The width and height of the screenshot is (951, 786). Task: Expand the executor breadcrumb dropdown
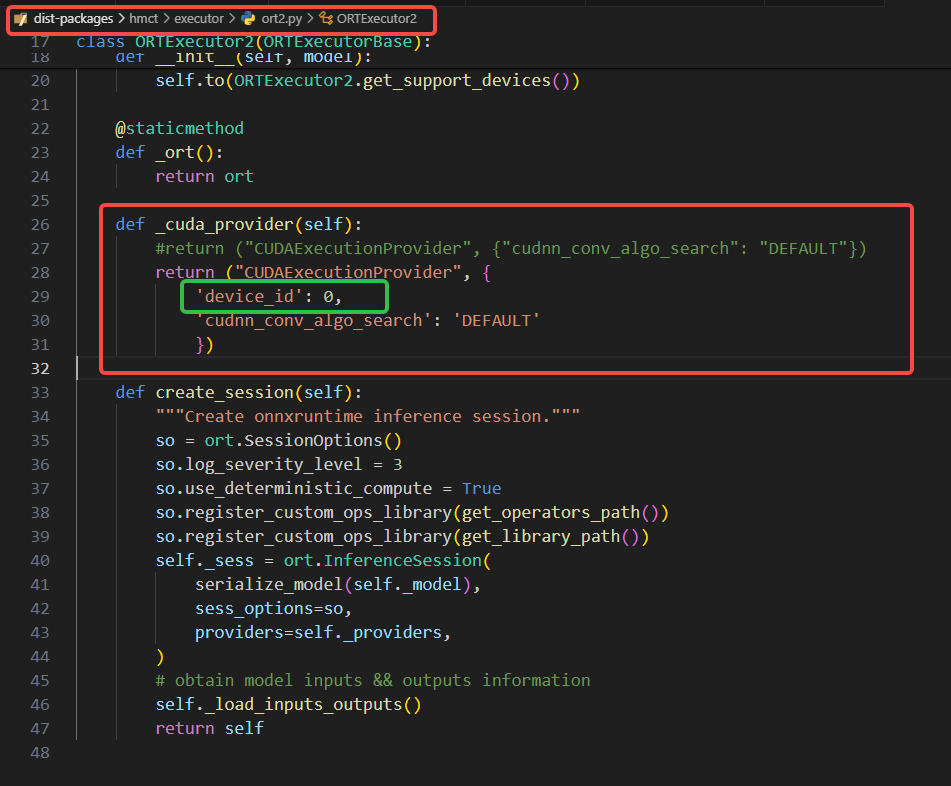point(199,19)
